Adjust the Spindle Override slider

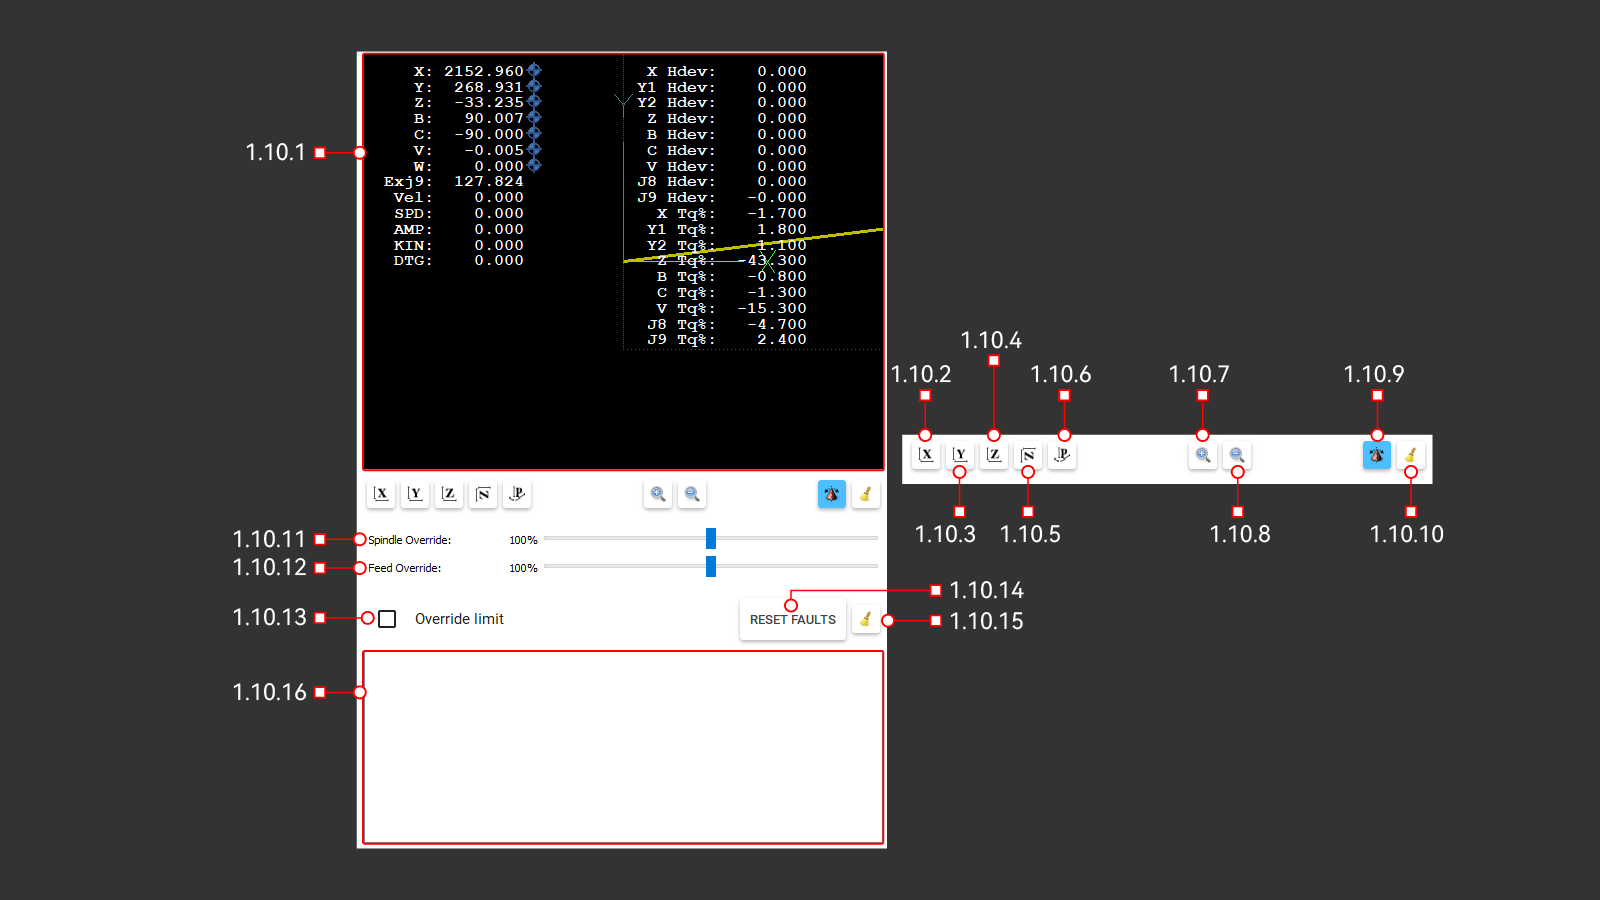coord(710,538)
